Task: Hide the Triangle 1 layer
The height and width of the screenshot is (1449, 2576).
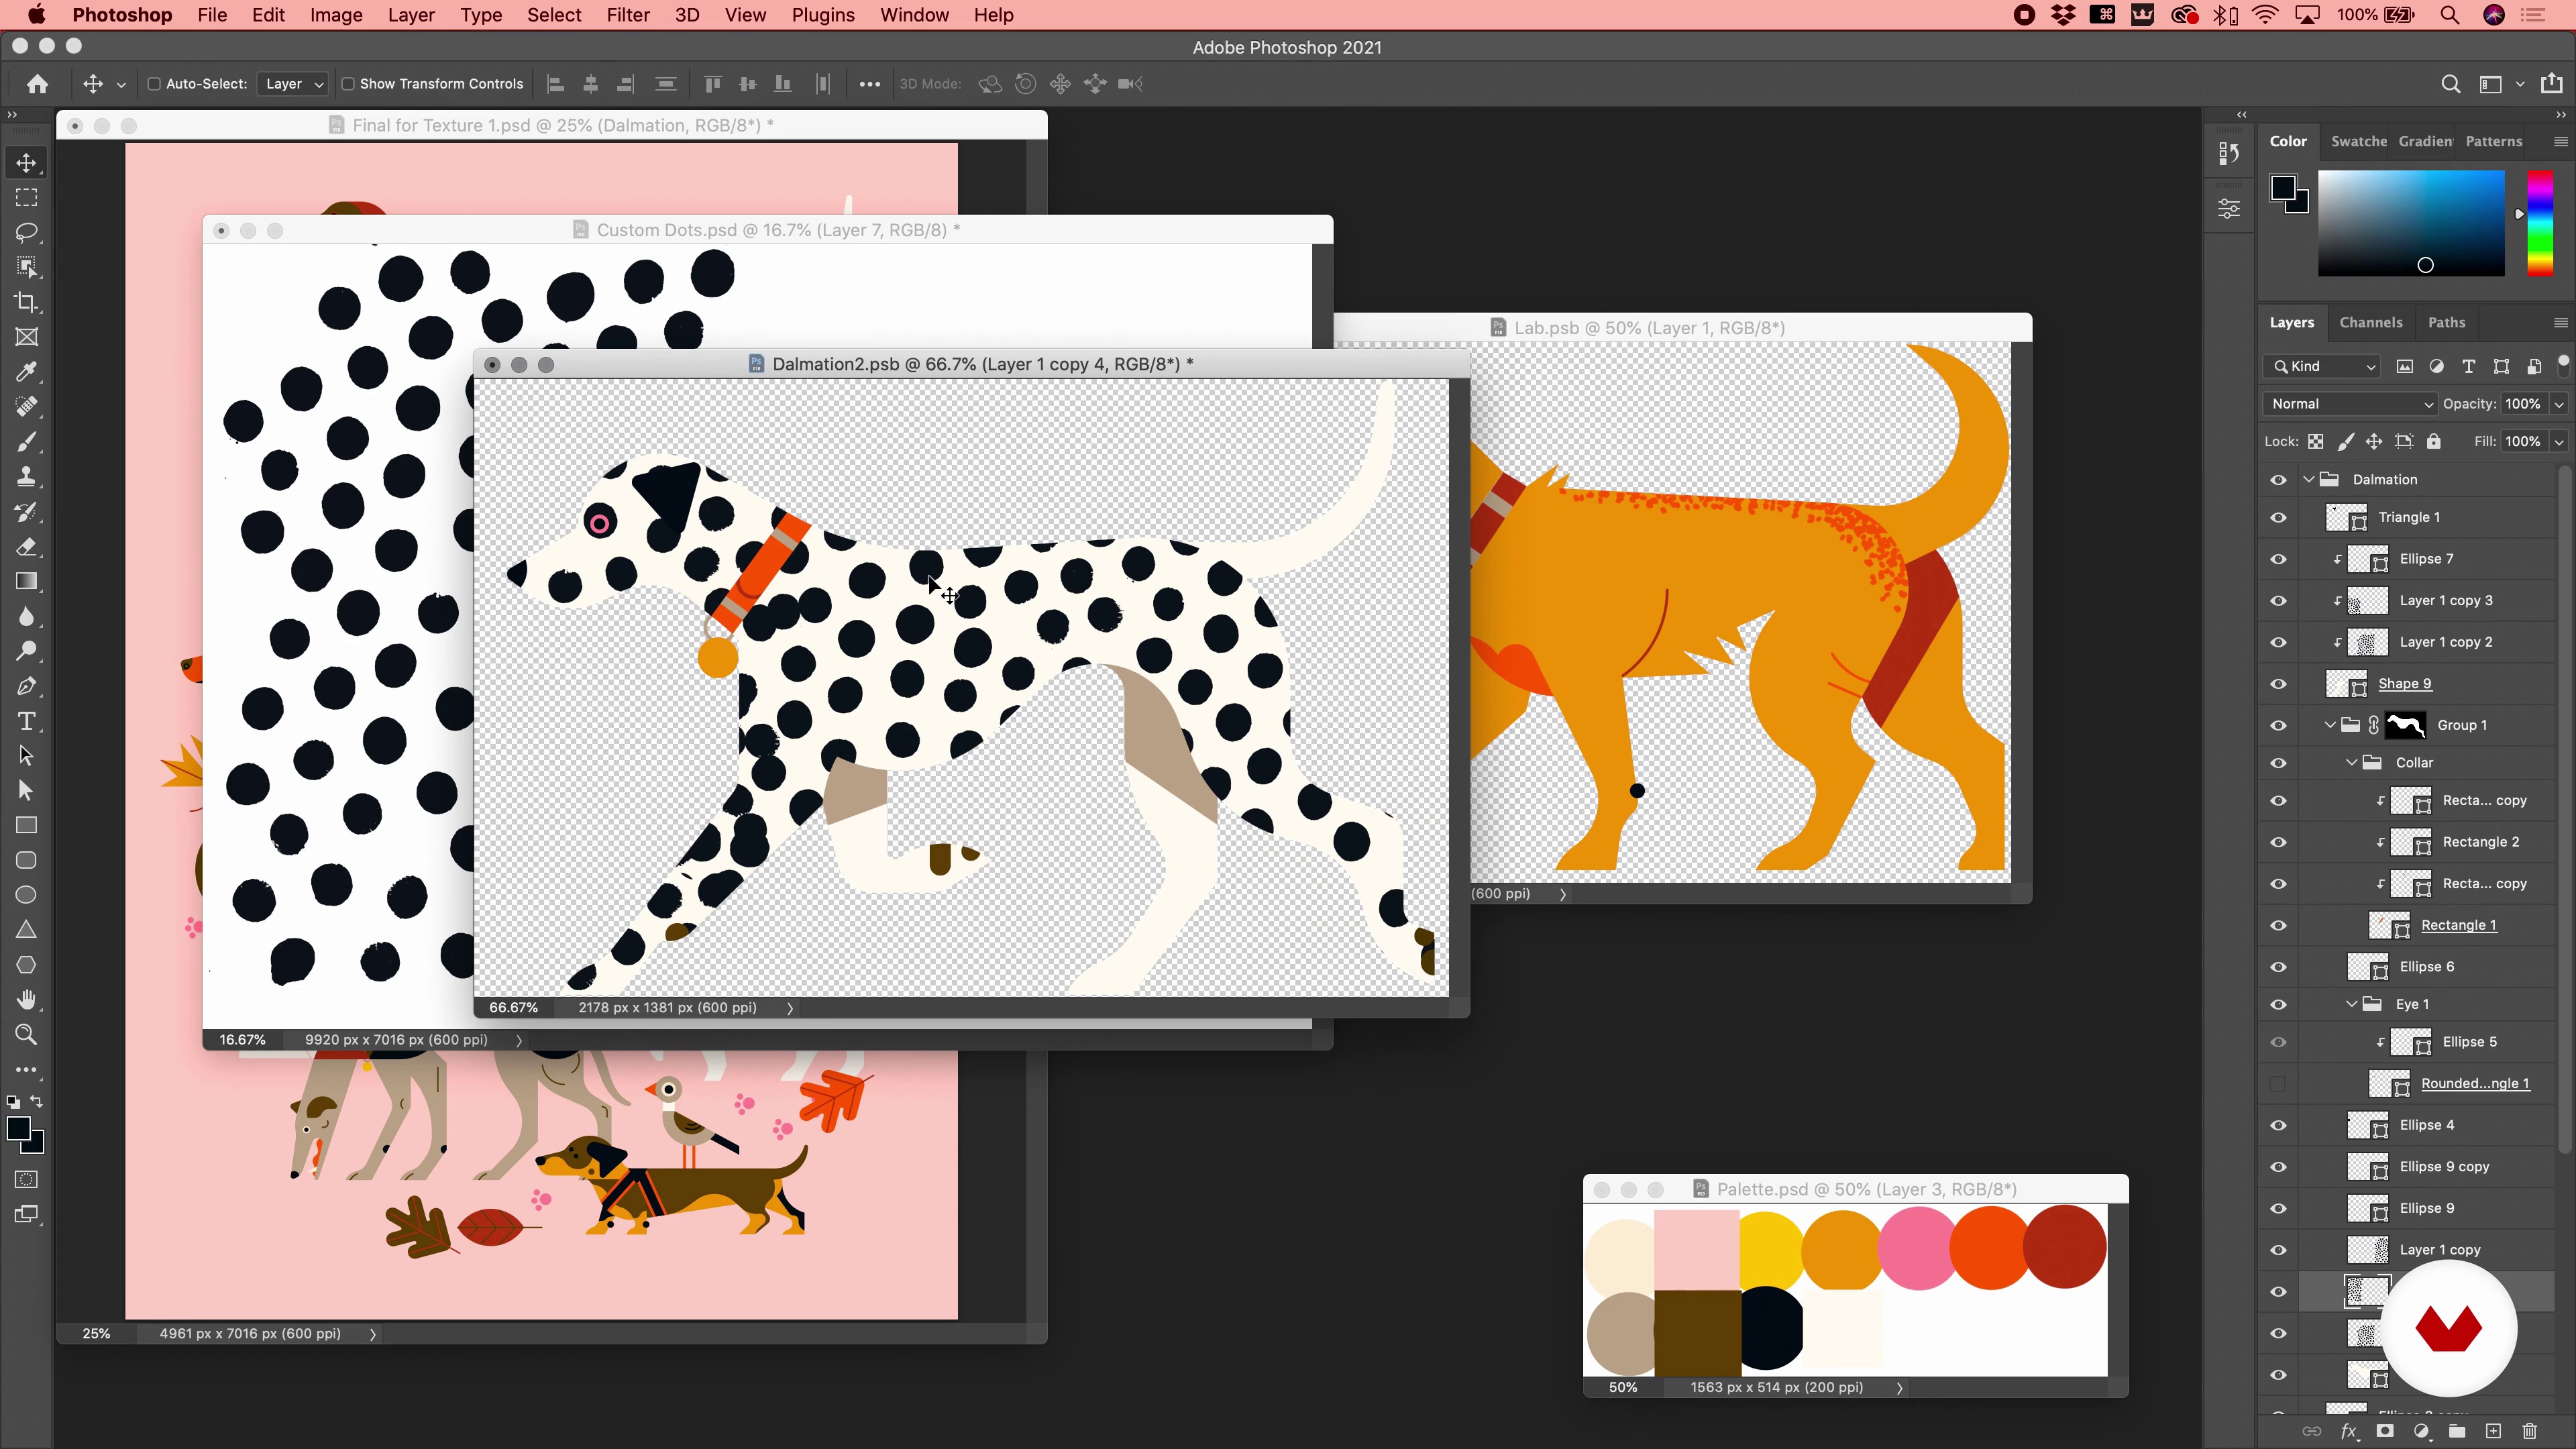Action: click(x=2279, y=518)
